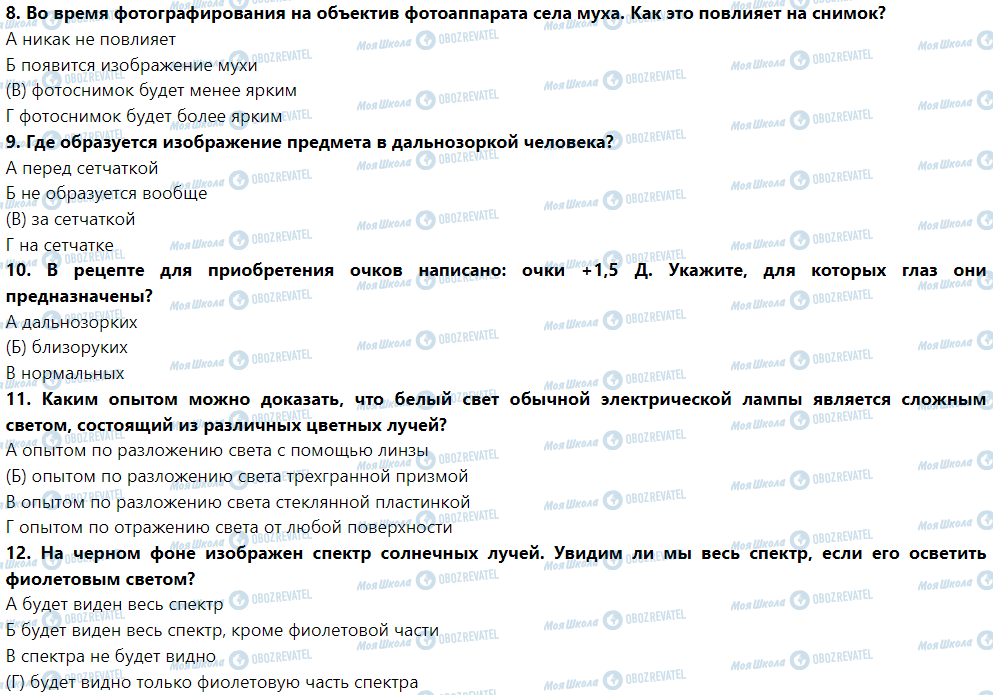Select 'Г фотоснимок будет более ярким'
The width and height of the screenshot is (993, 695).
(143, 117)
